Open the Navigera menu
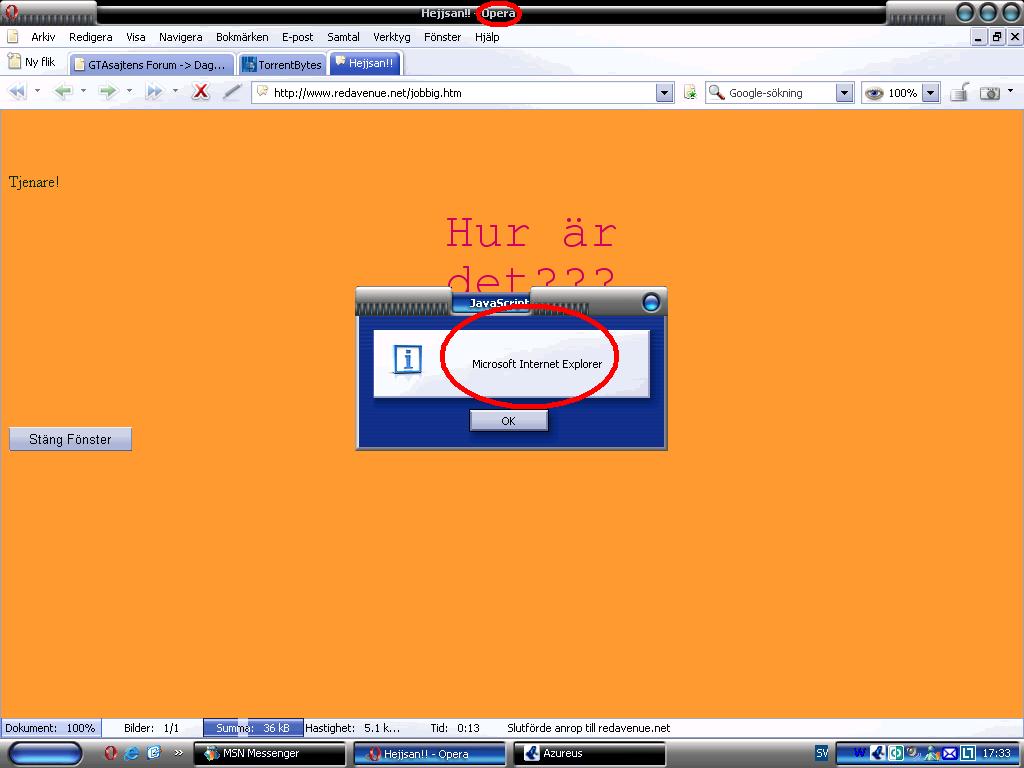Image resolution: width=1024 pixels, height=768 pixels. 181,37
